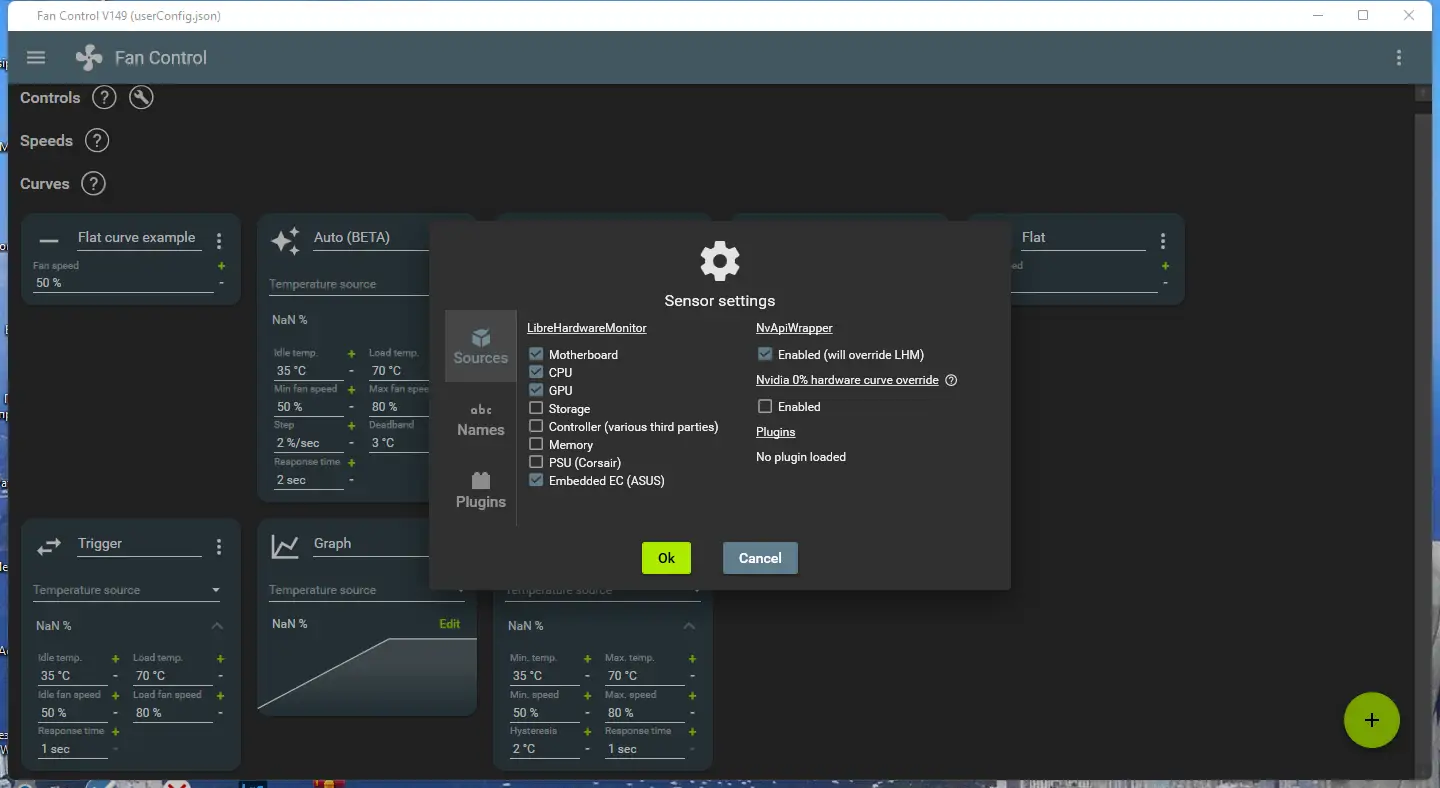The width and height of the screenshot is (1440, 788).
Task: Click help icon beside Controls
Action: (x=104, y=97)
